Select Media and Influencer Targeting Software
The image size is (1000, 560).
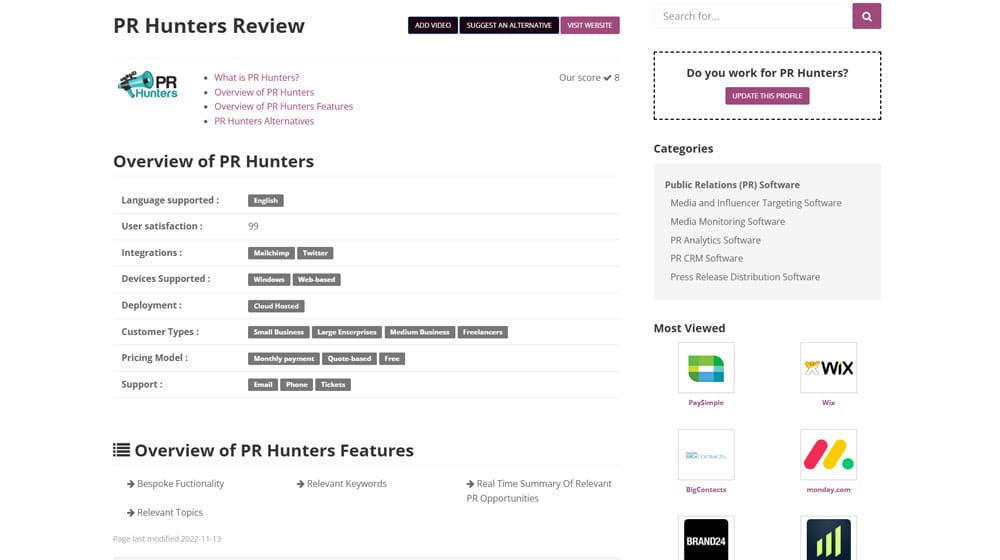pos(756,203)
